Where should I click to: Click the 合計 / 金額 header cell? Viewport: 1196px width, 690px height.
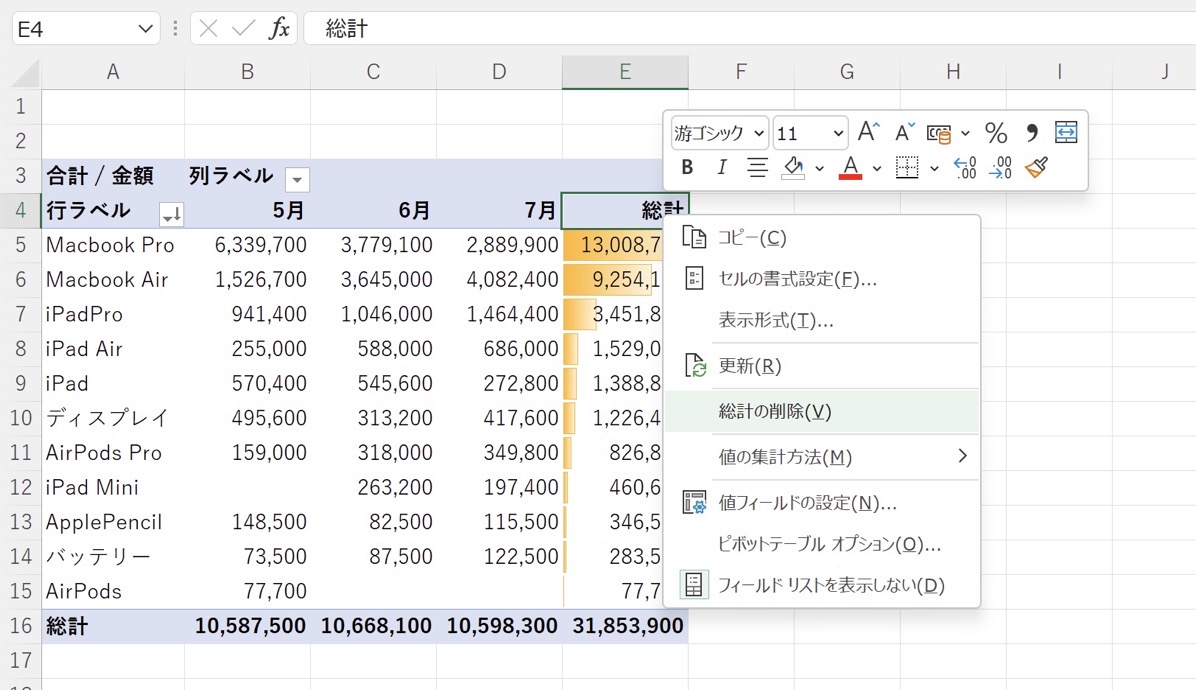pos(113,176)
